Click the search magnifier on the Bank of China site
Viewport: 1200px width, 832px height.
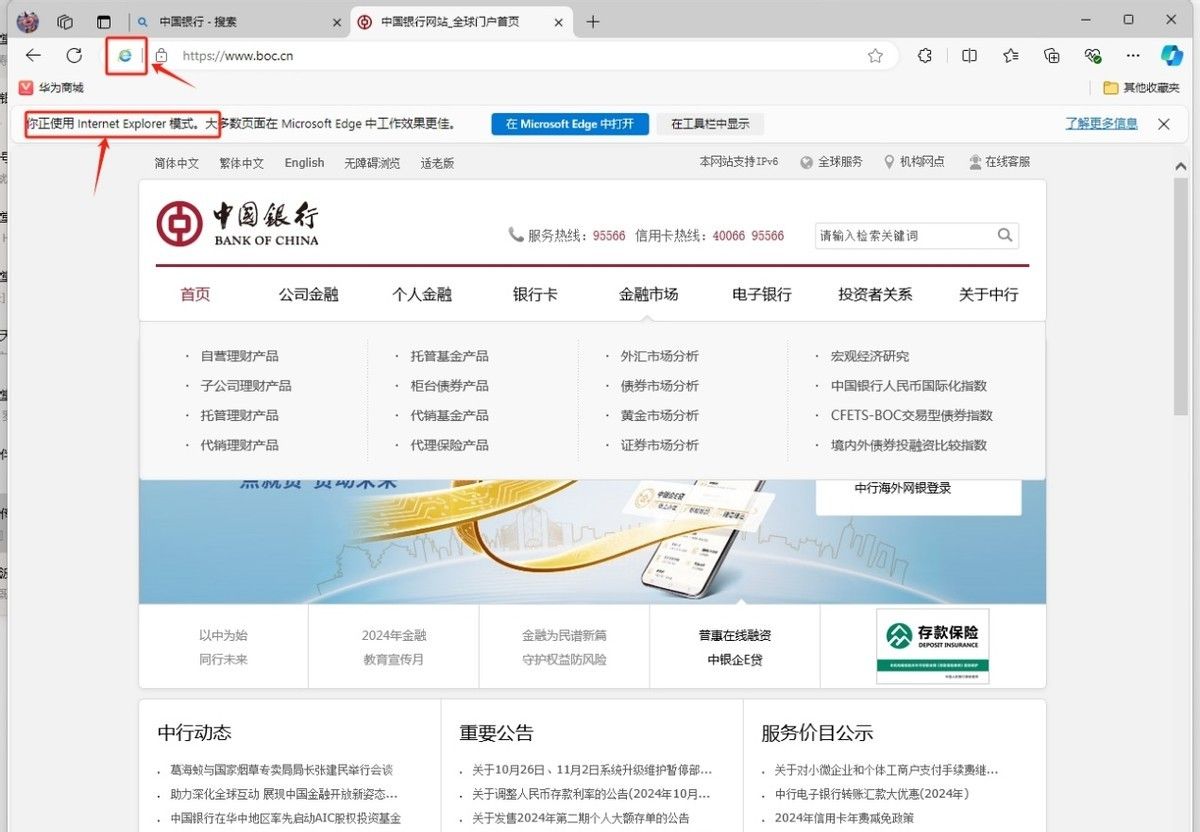tap(1004, 234)
